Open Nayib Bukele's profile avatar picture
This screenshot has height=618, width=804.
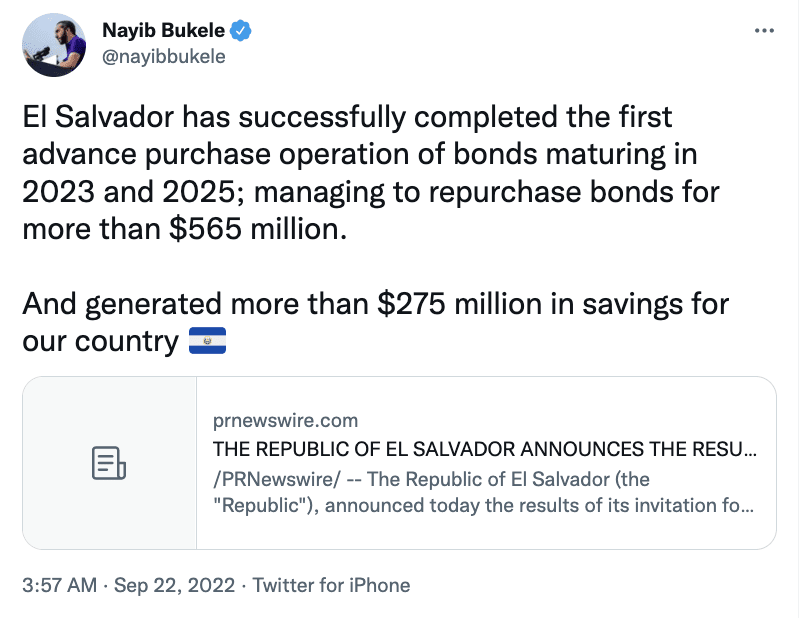tap(54, 45)
